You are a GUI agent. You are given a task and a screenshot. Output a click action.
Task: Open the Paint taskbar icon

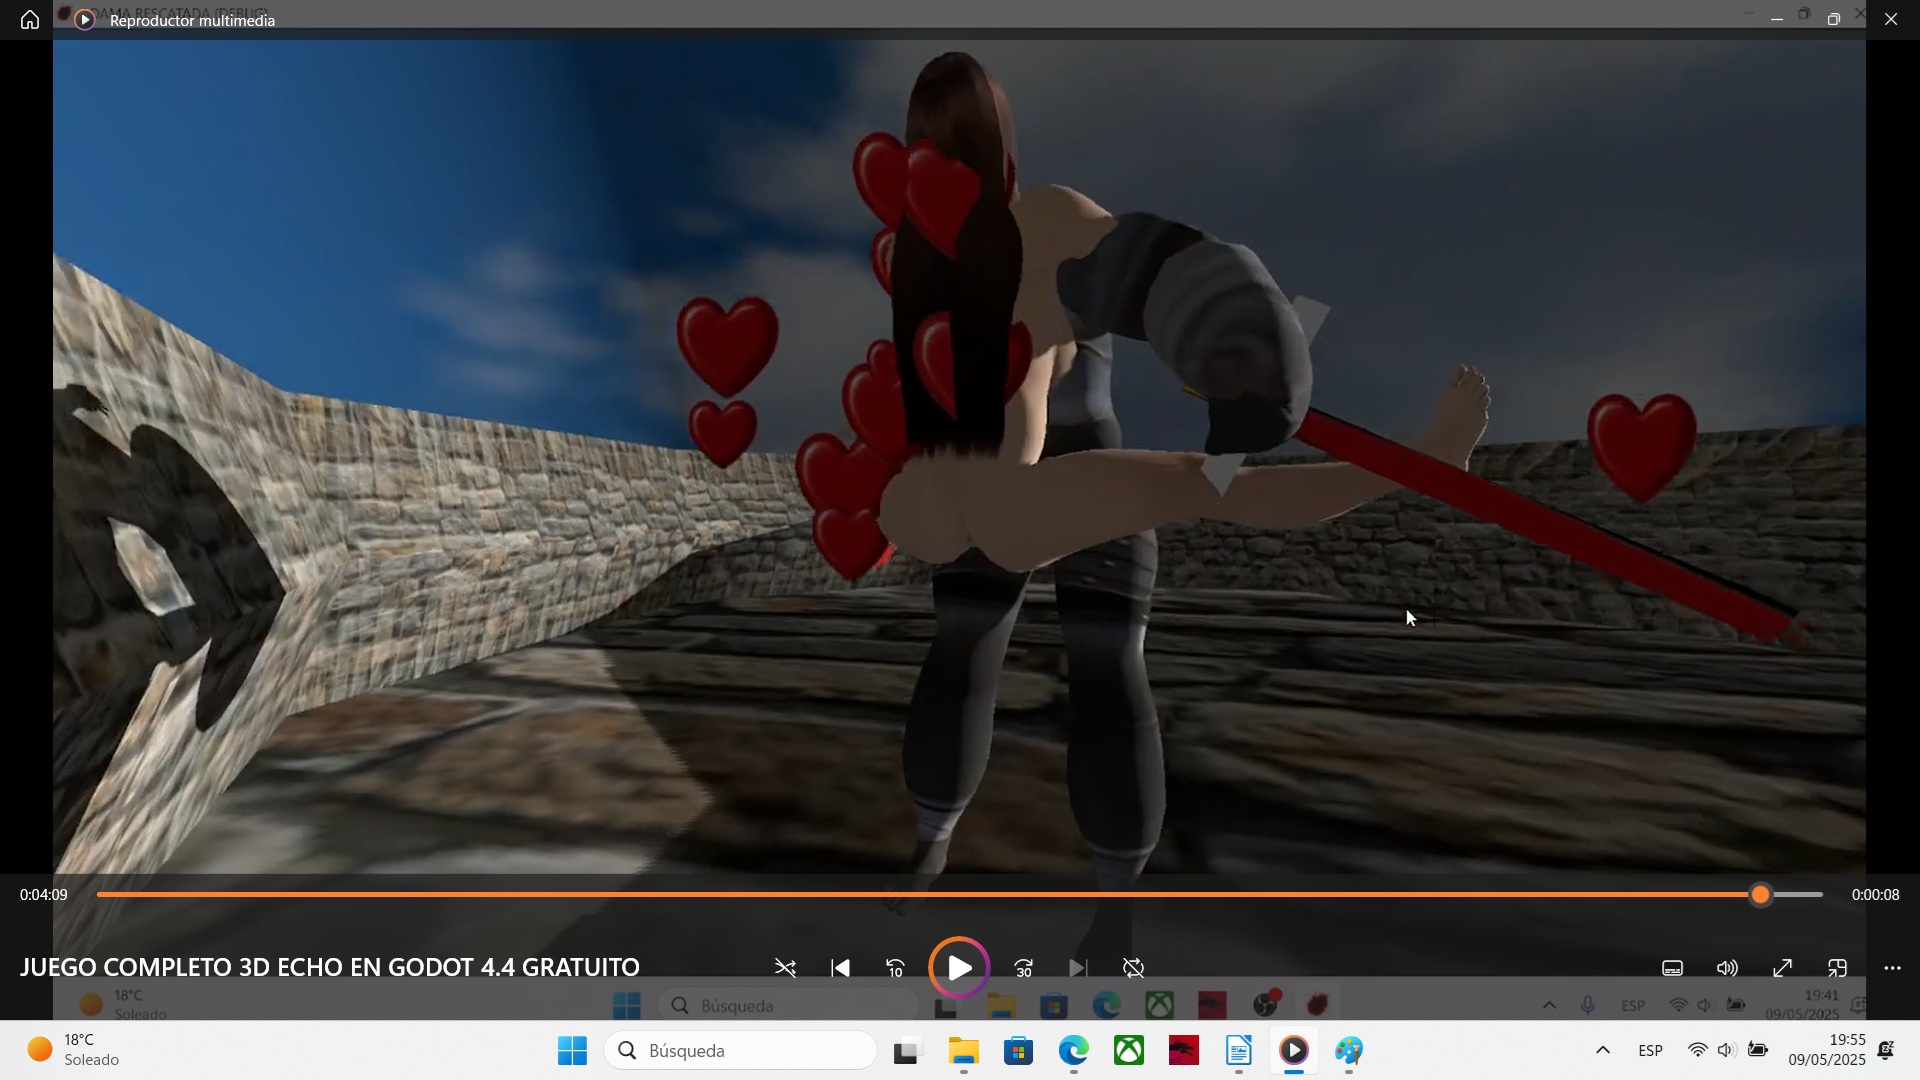click(x=1349, y=1051)
